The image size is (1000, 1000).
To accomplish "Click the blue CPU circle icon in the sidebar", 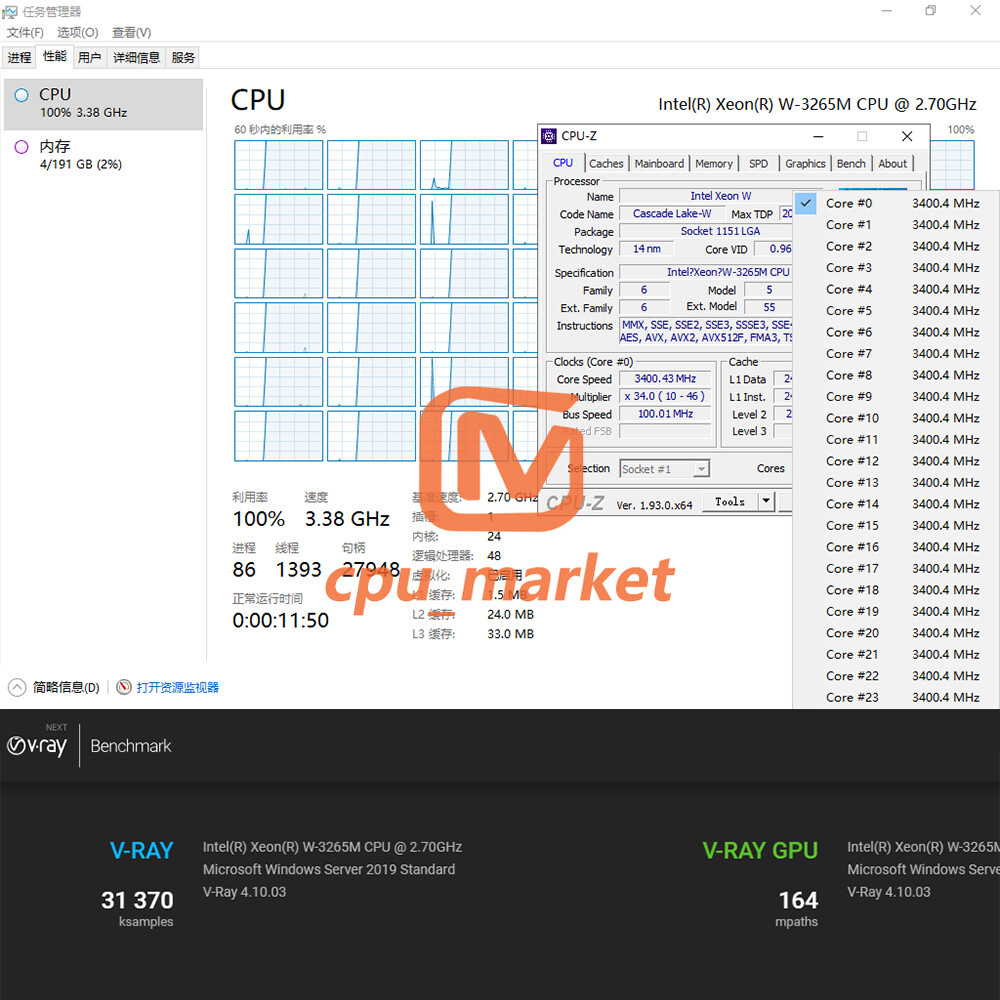I will pyautogui.click(x=22, y=95).
